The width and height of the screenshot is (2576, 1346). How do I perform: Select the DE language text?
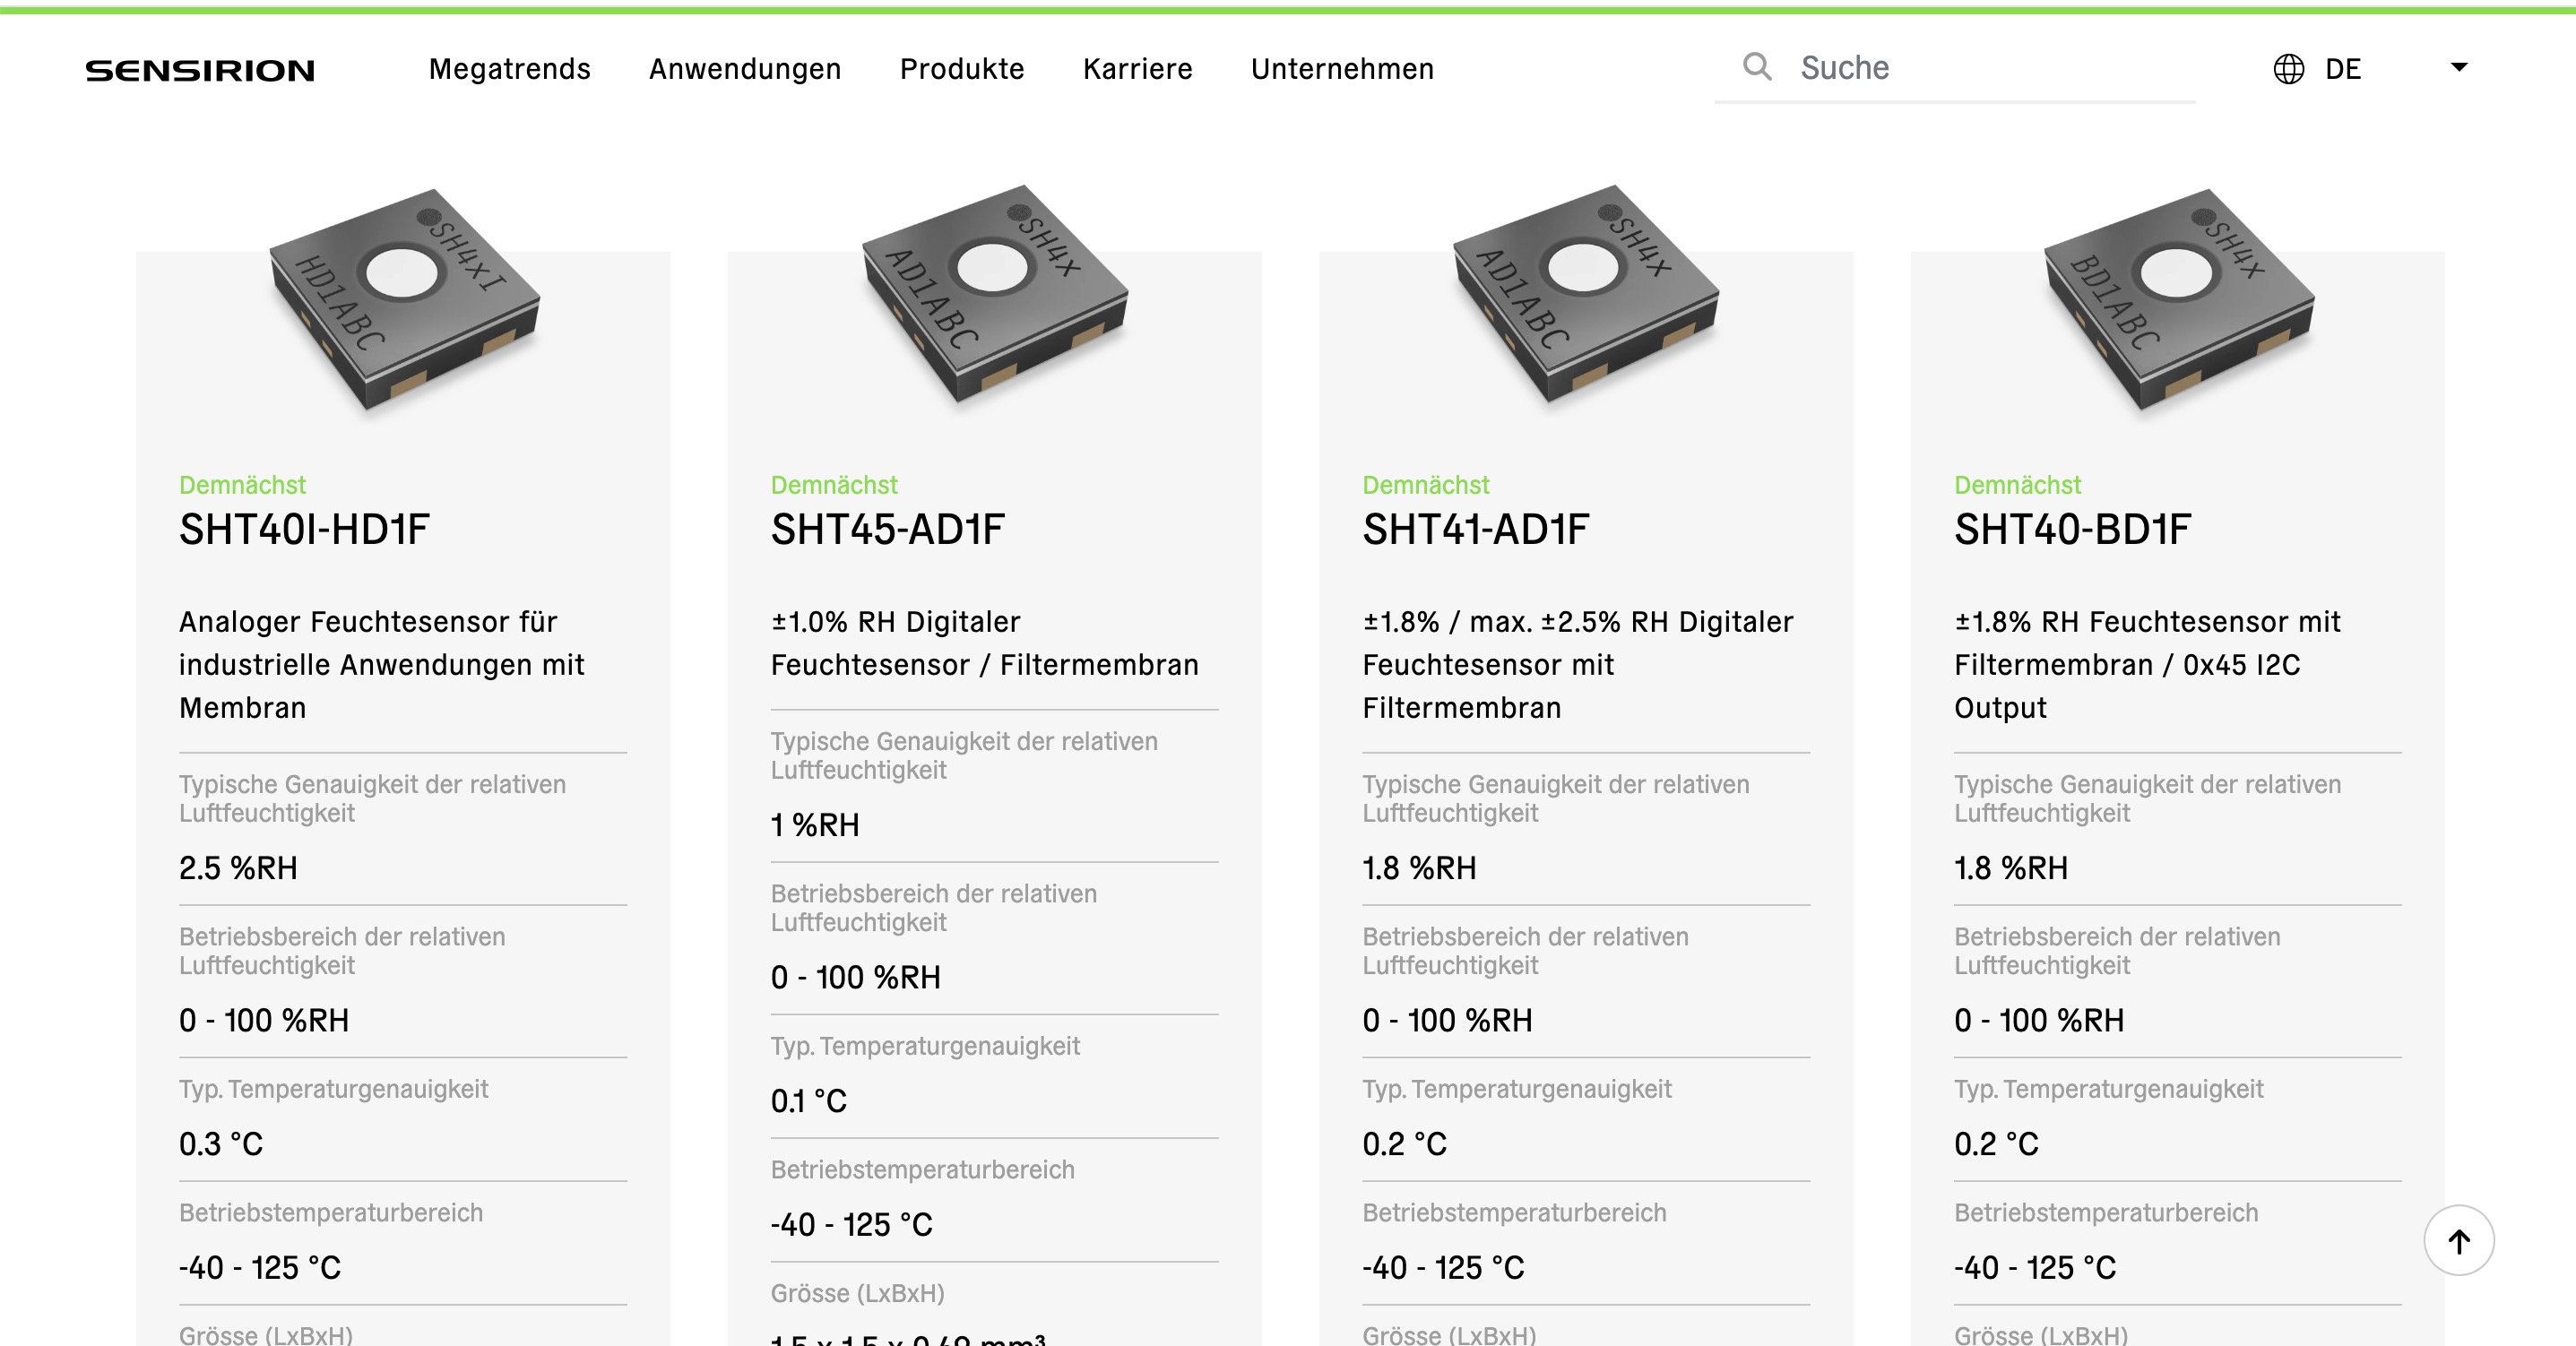point(2343,69)
